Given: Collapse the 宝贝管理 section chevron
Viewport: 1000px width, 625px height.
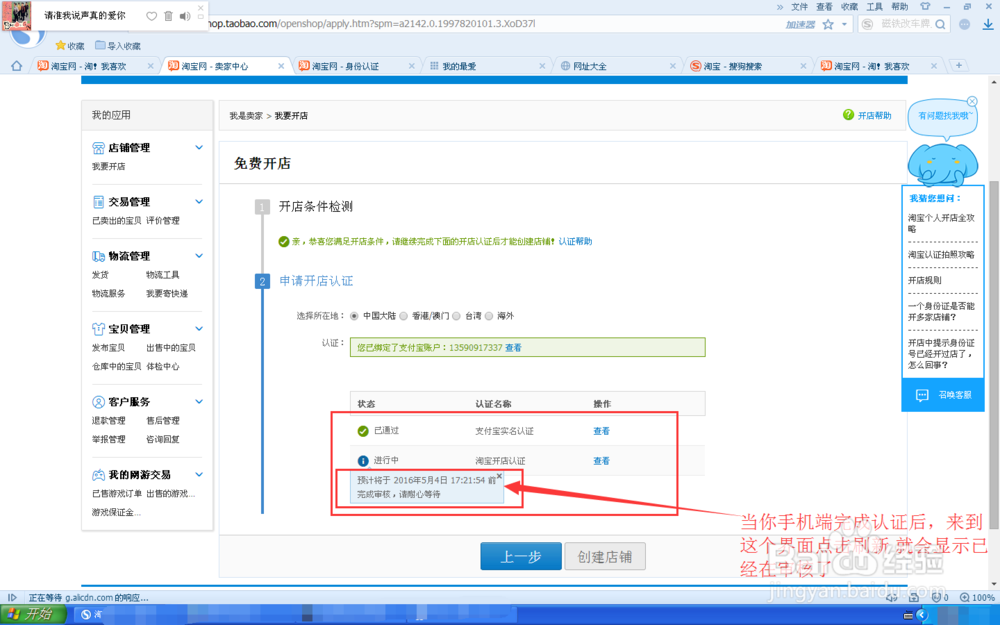Looking at the screenshot, I should point(198,328).
